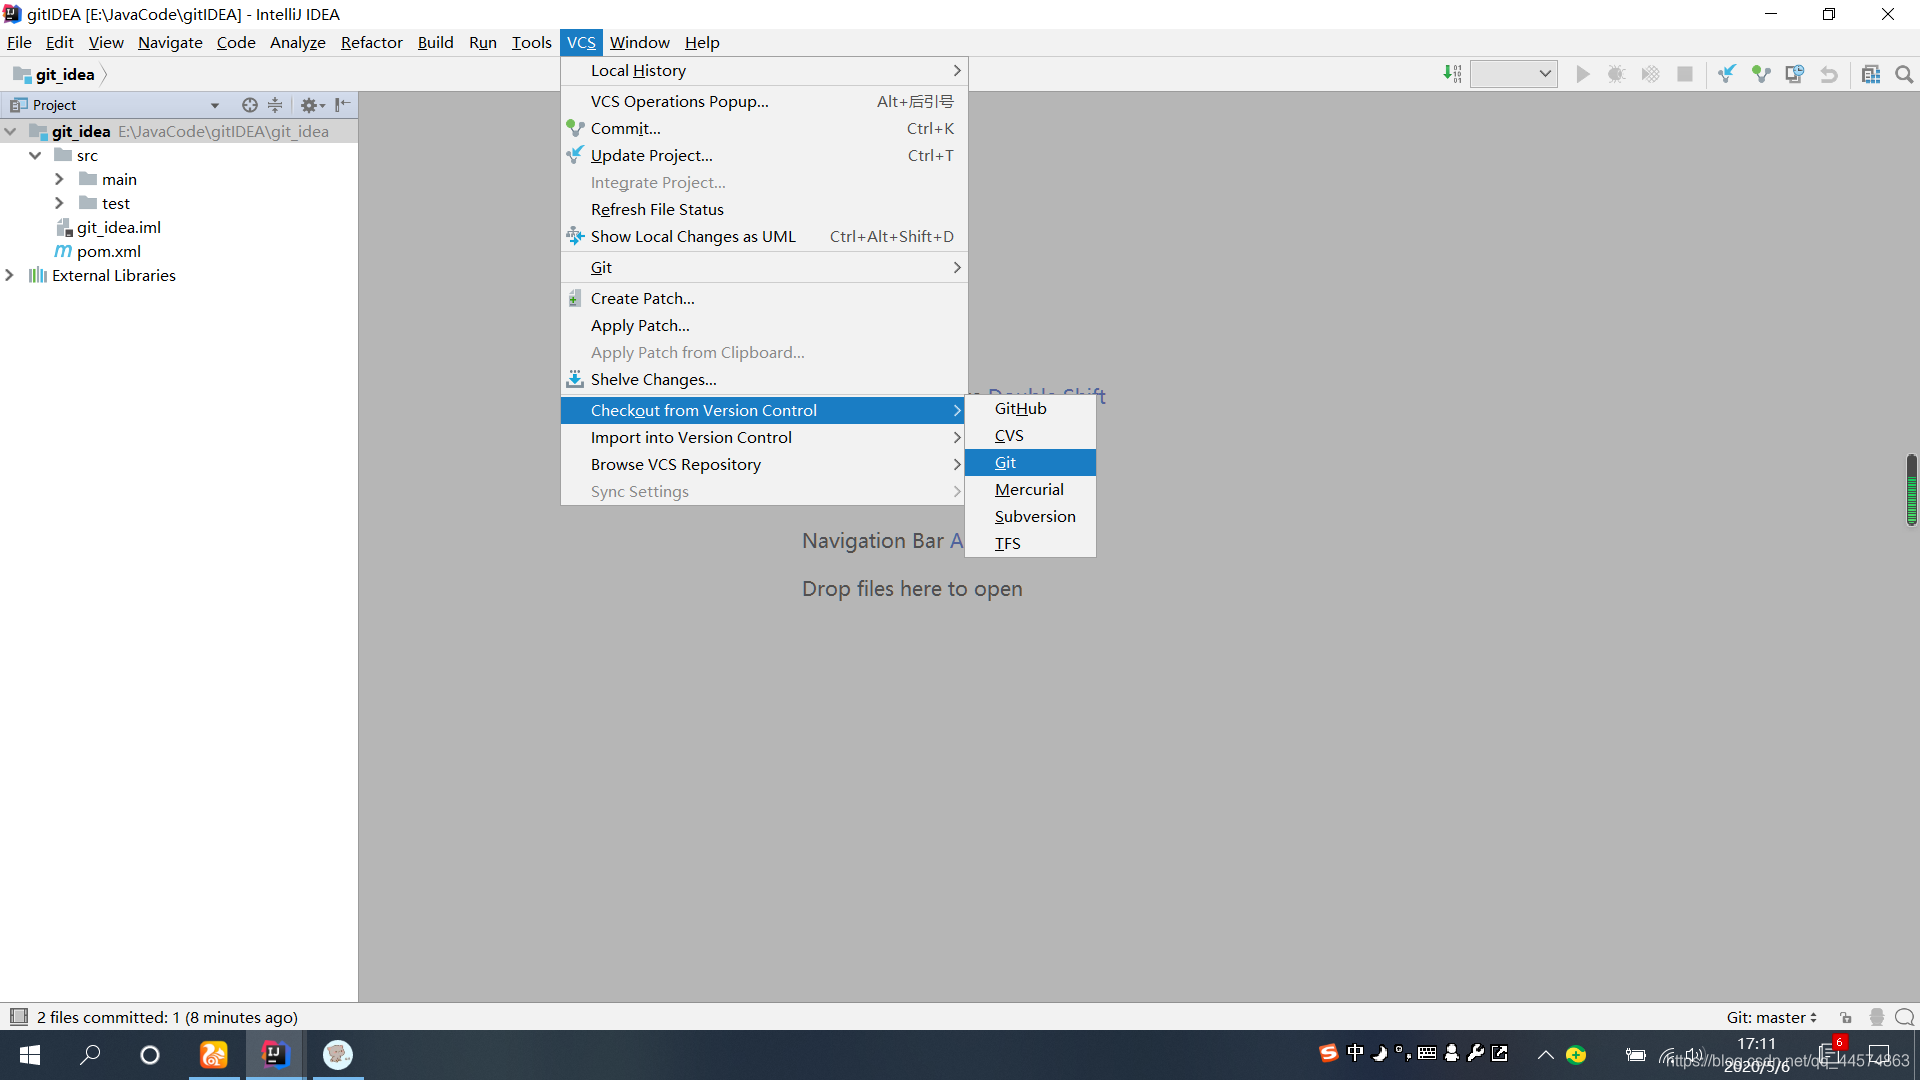The image size is (1920, 1080).
Task: Click Create Patch entry
Action: [764, 298]
